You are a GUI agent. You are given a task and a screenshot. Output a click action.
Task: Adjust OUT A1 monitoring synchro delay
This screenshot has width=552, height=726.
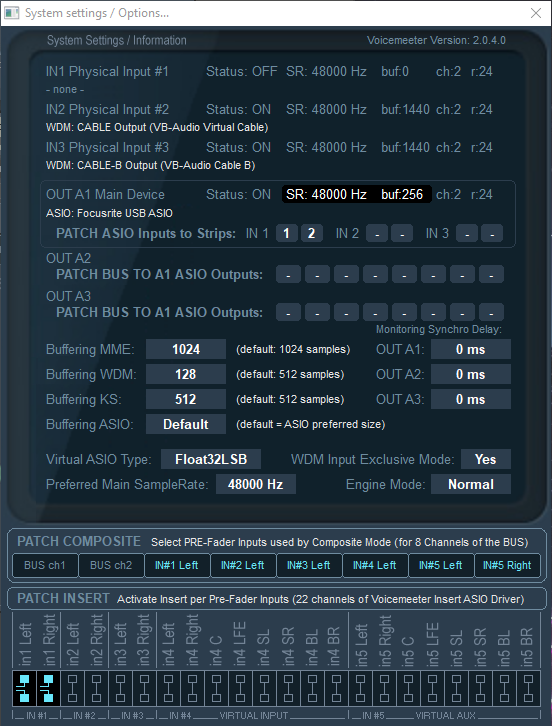[x=471, y=349]
